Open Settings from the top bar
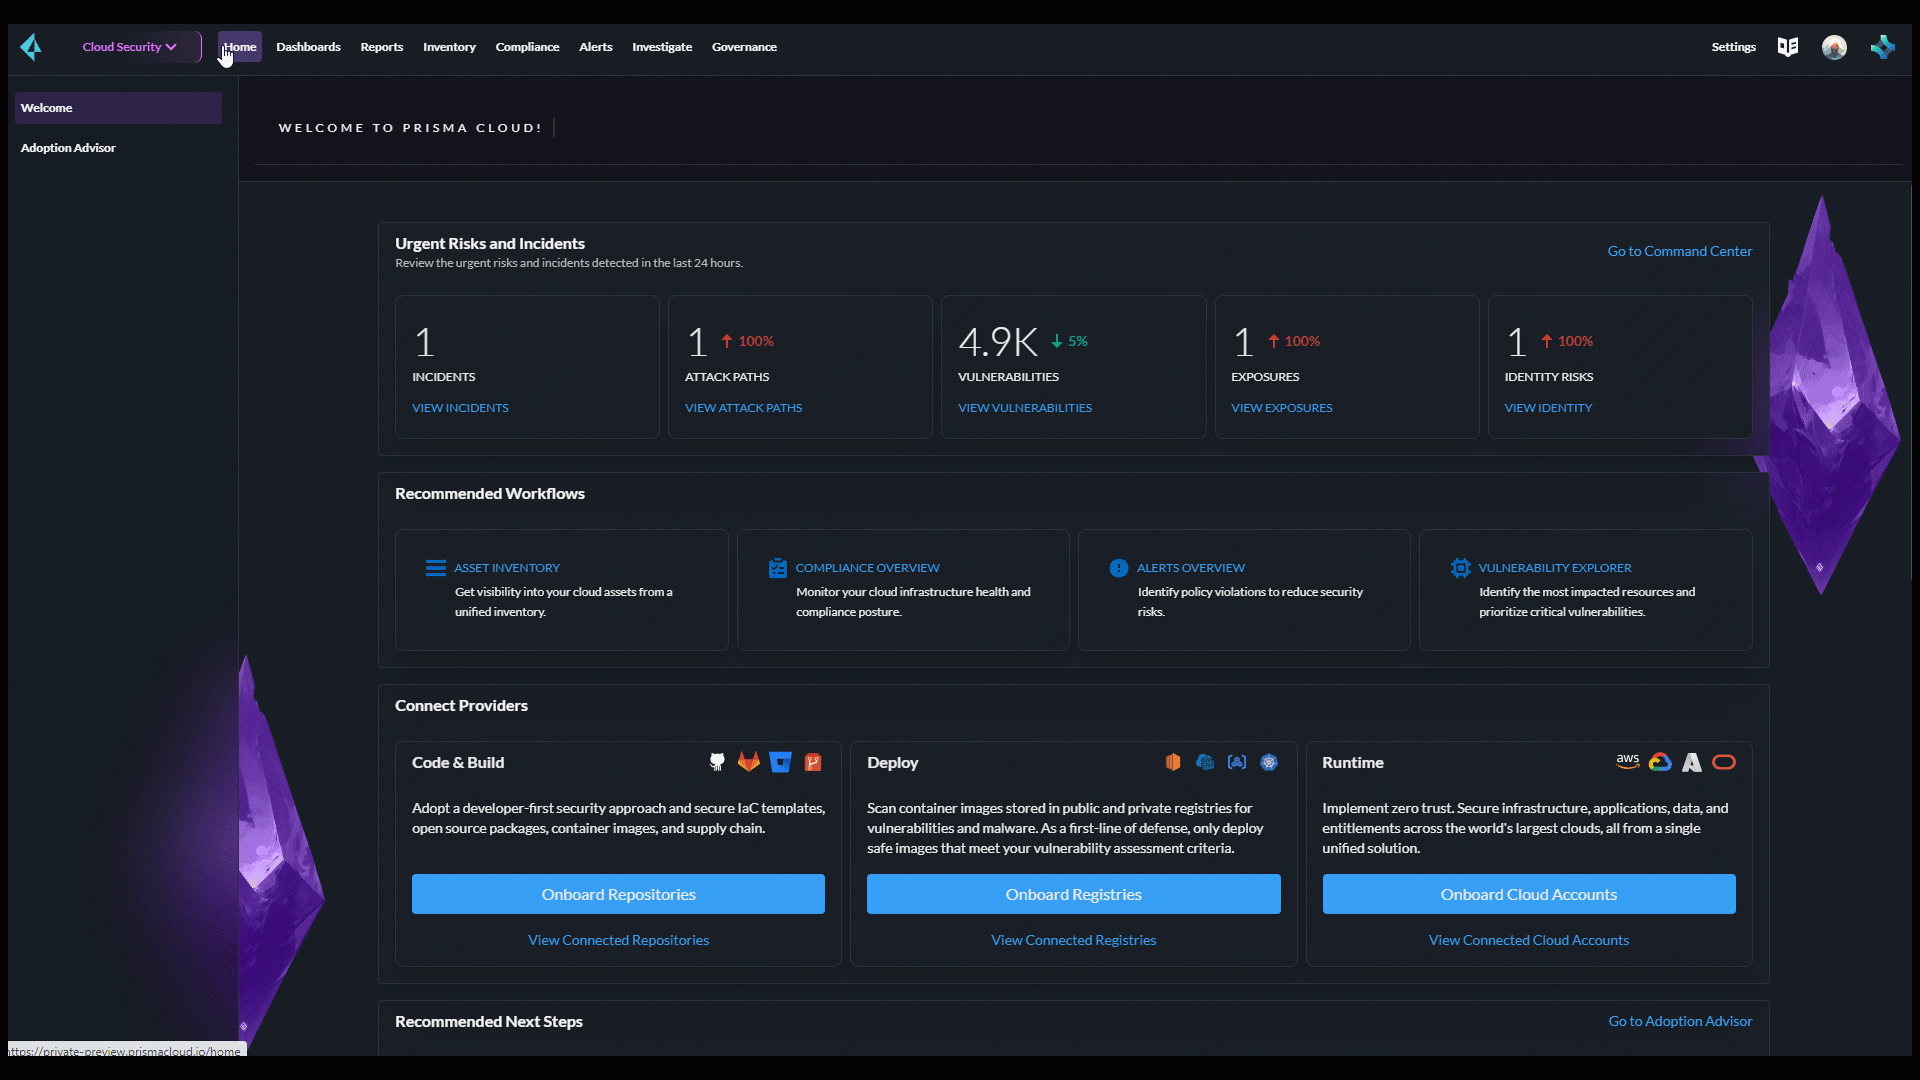This screenshot has width=1920, height=1080. (x=1733, y=46)
